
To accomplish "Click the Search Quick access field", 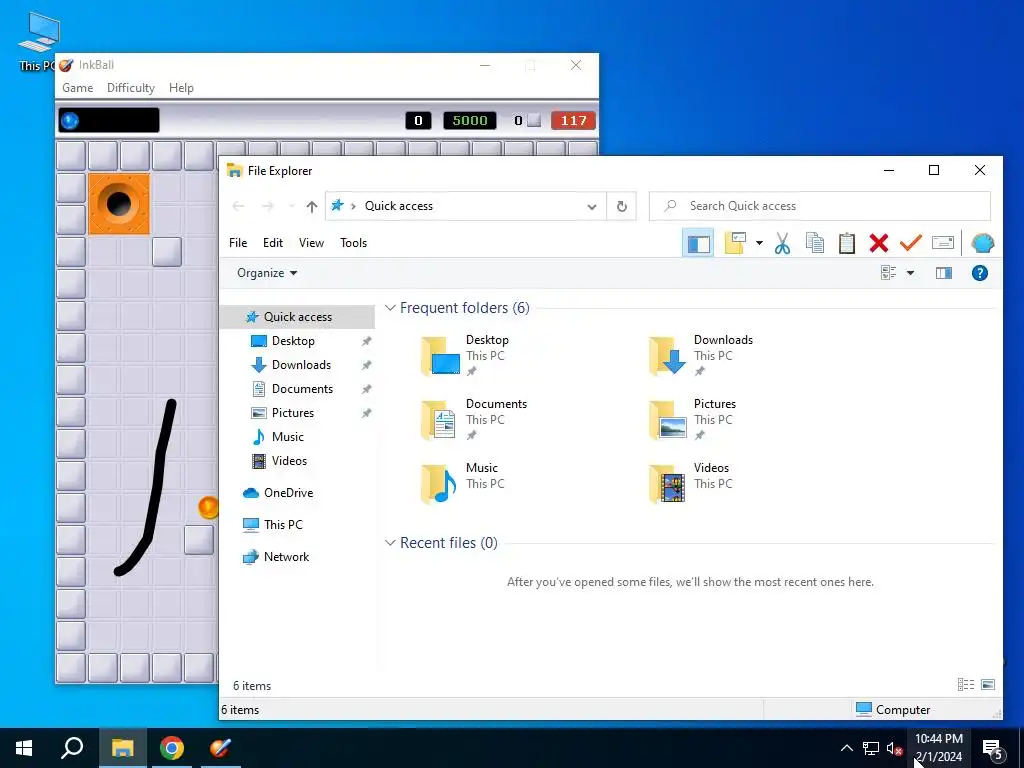I will pos(820,206).
